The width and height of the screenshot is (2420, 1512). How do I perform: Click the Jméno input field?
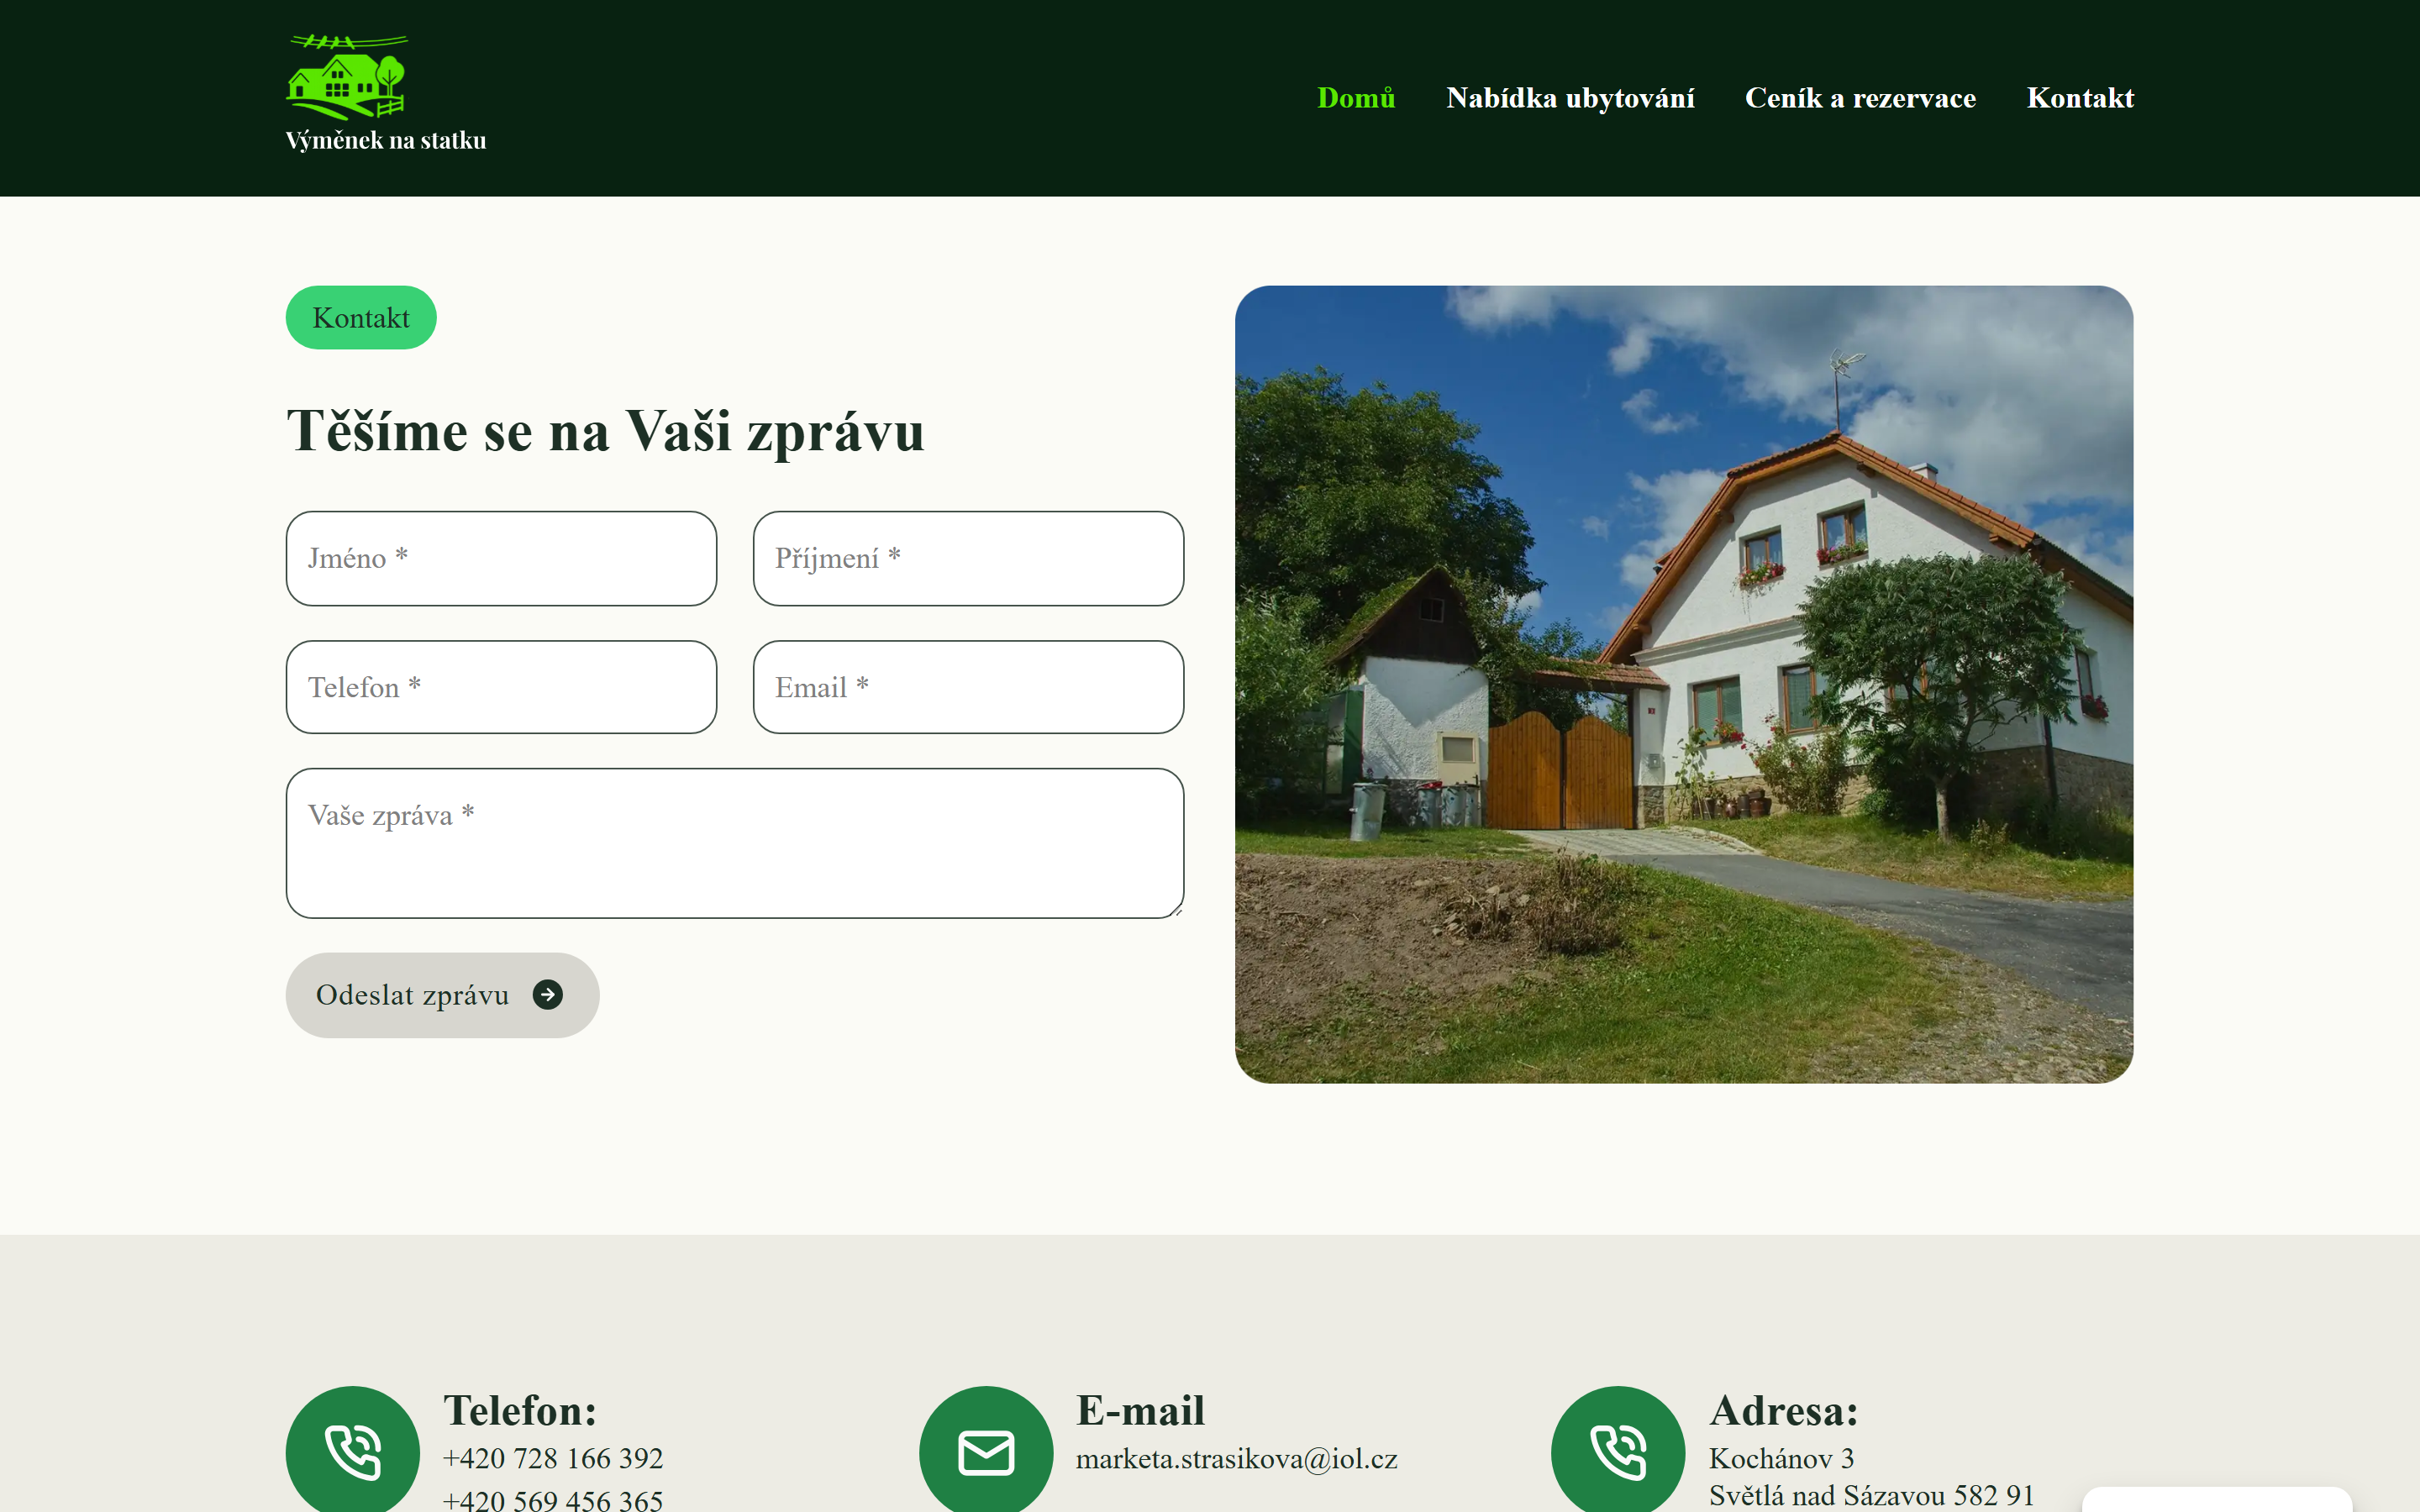tap(501, 558)
